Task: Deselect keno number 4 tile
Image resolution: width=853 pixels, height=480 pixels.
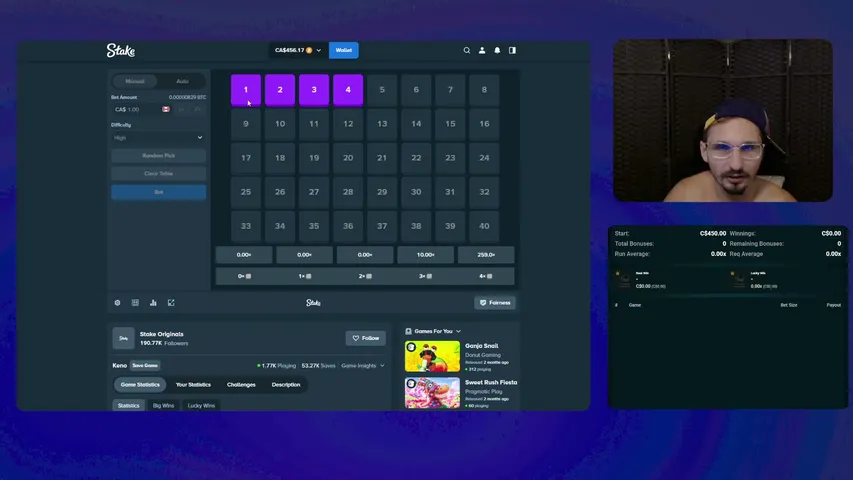Action: click(348, 90)
